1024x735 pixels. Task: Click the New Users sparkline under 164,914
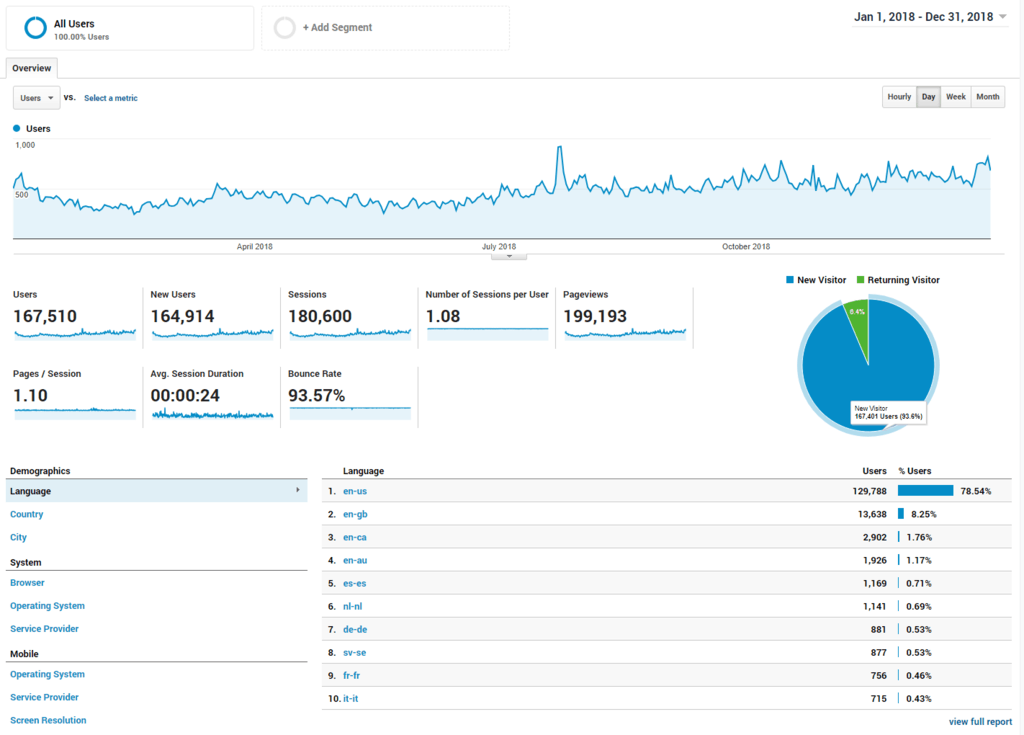coord(212,334)
